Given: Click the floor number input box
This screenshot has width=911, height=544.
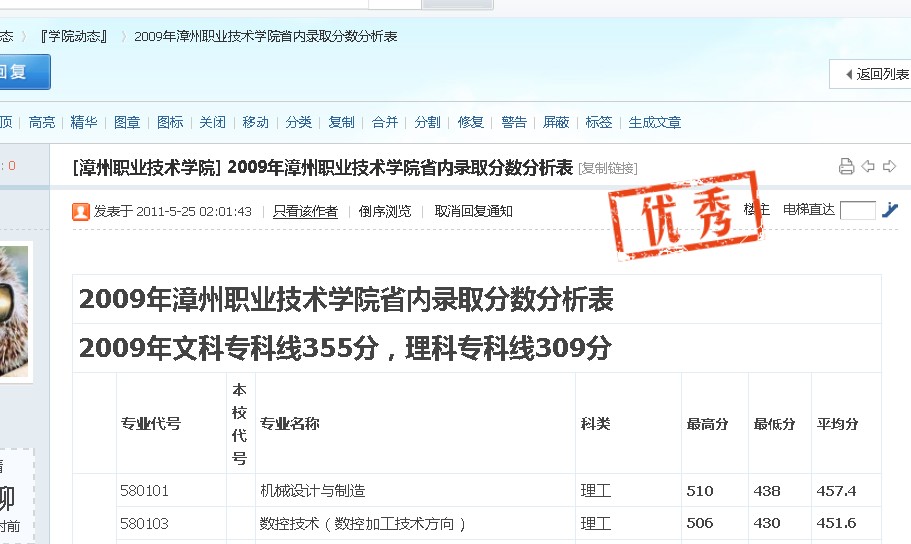Looking at the screenshot, I should [x=858, y=210].
